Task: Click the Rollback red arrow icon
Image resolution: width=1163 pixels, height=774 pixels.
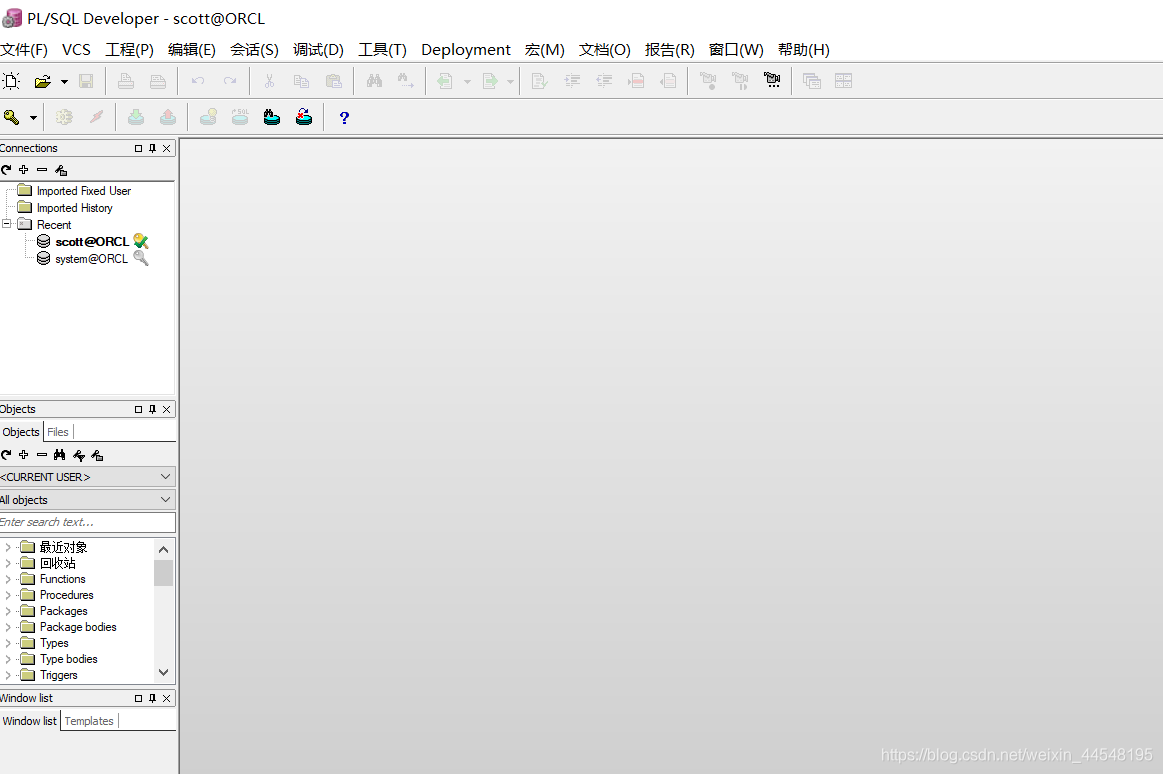Action: coord(168,117)
